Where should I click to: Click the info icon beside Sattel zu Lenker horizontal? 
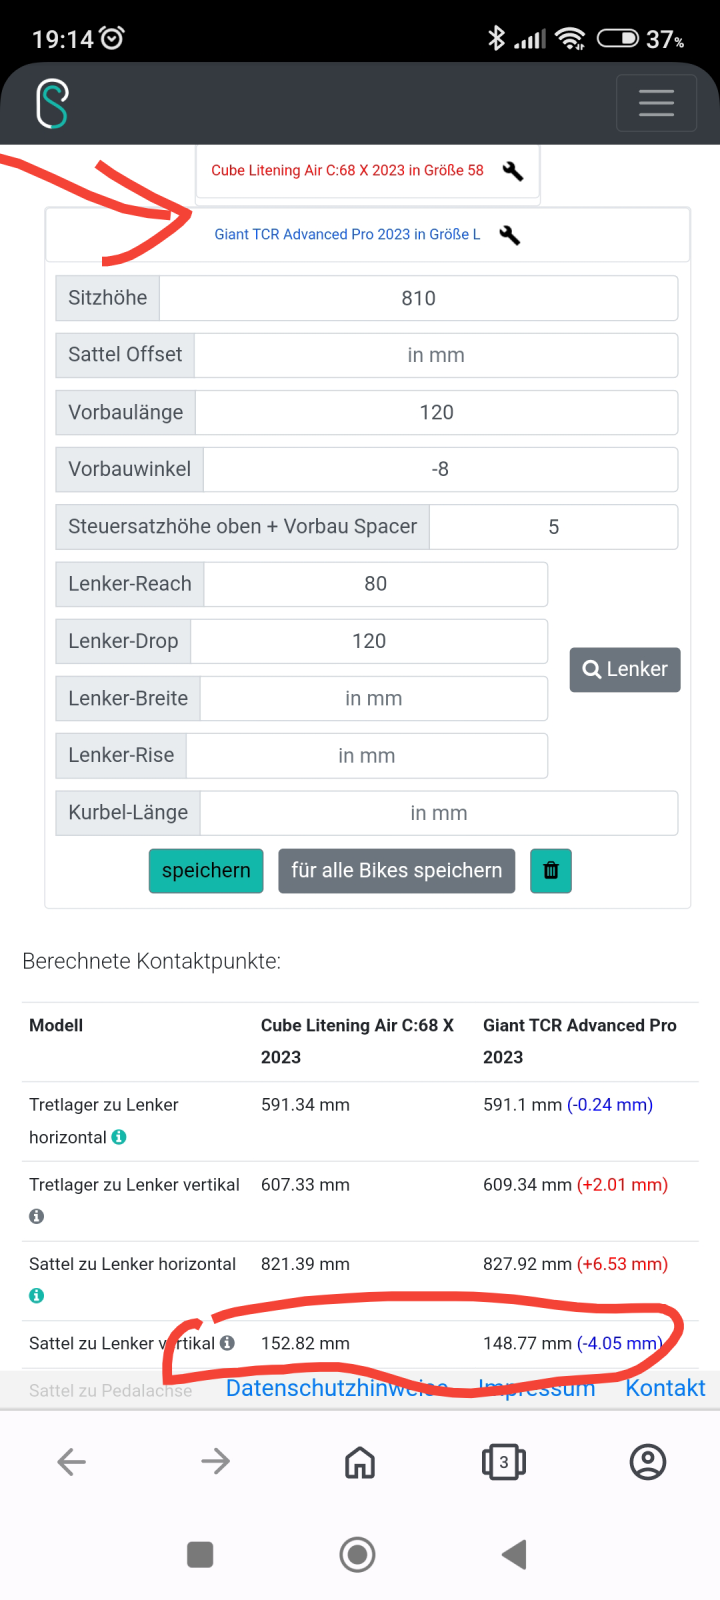tap(35, 1295)
